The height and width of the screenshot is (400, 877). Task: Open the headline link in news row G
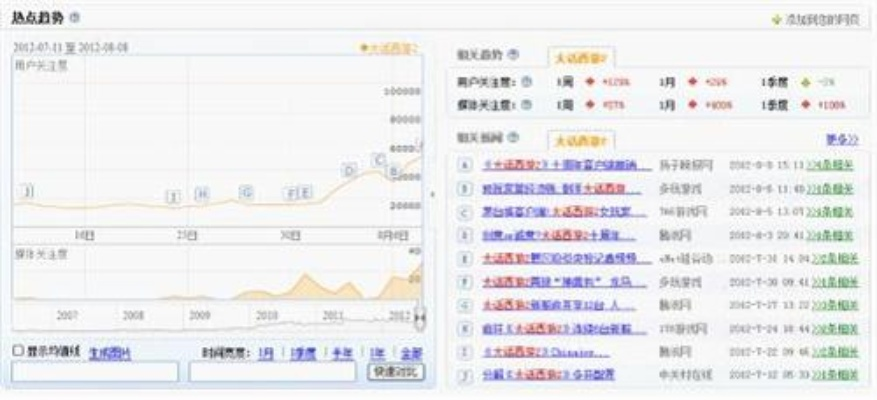[559, 305]
